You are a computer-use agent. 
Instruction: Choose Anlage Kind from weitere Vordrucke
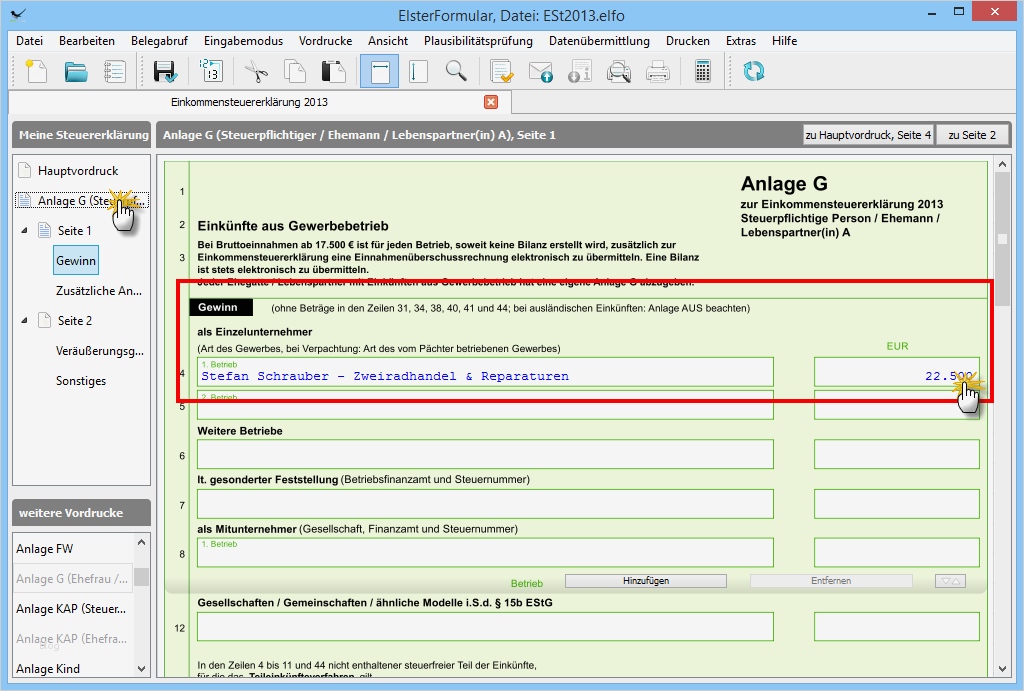(x=48, y=669)
